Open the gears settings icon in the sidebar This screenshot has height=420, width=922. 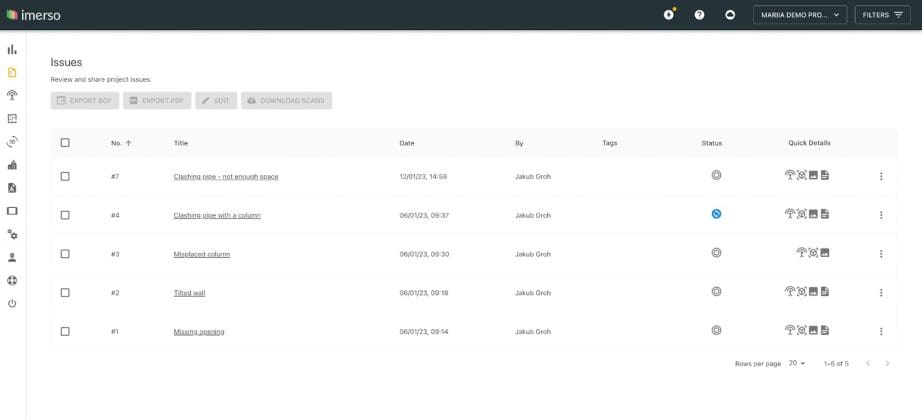(x=12, y=234)
